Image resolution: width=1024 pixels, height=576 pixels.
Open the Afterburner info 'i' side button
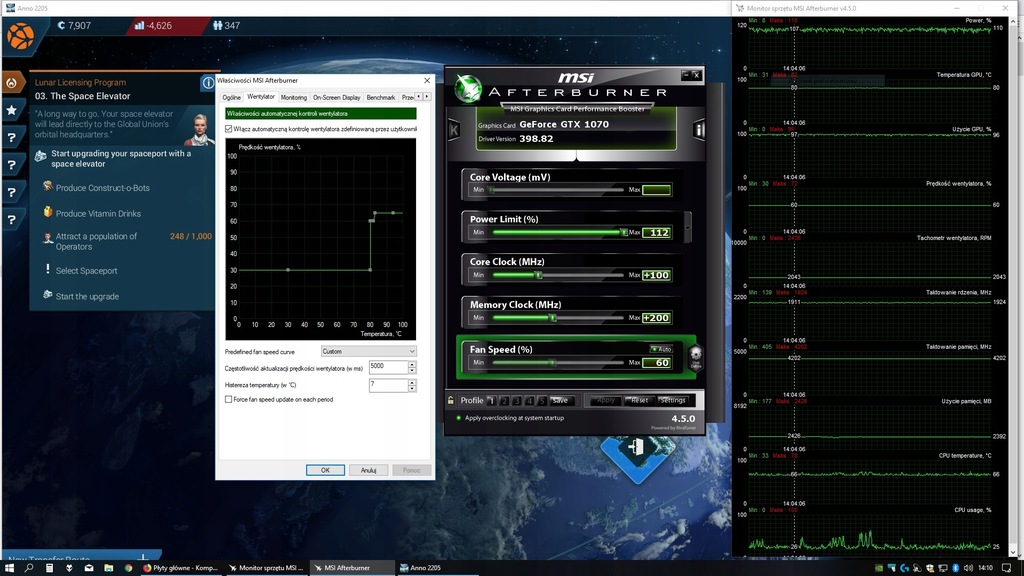click(x=698, y=130)
